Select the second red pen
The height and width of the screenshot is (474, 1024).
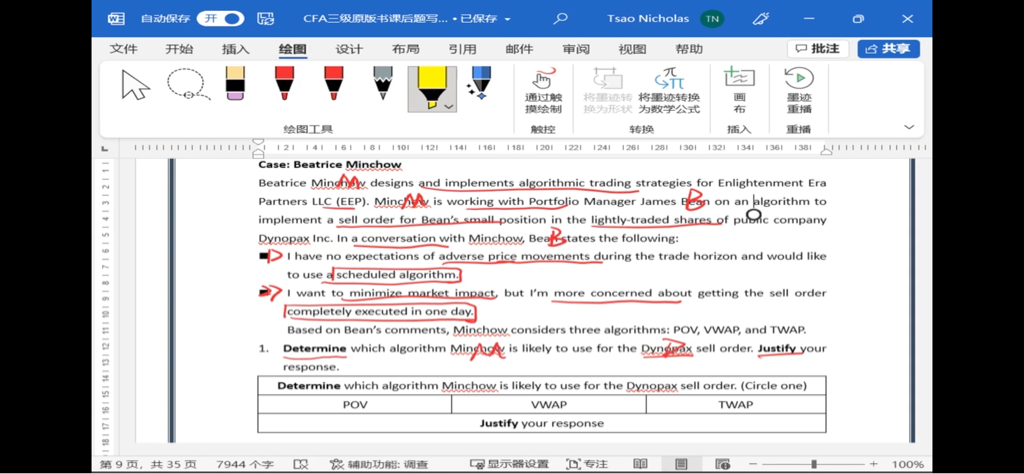pos(334,83)
